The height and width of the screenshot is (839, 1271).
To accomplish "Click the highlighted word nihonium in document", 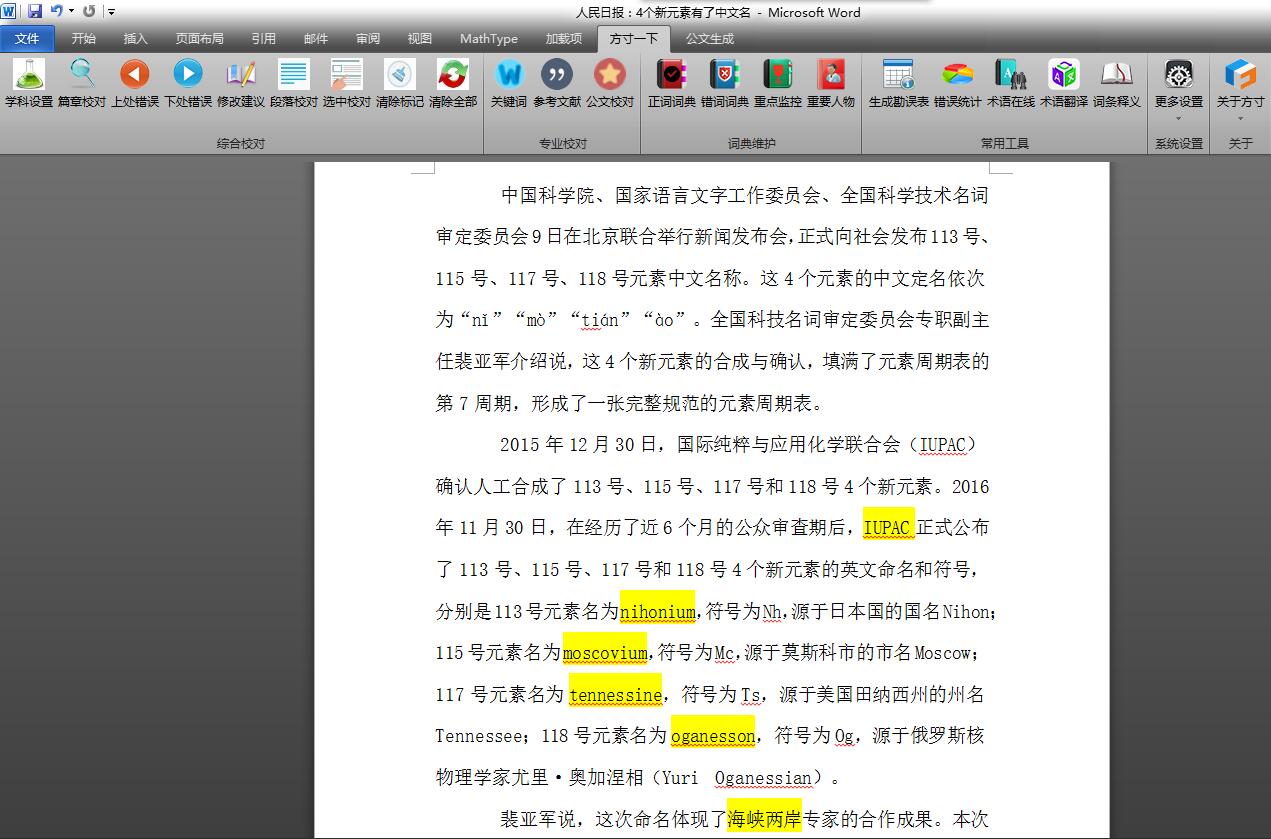I will coord(657,612).
